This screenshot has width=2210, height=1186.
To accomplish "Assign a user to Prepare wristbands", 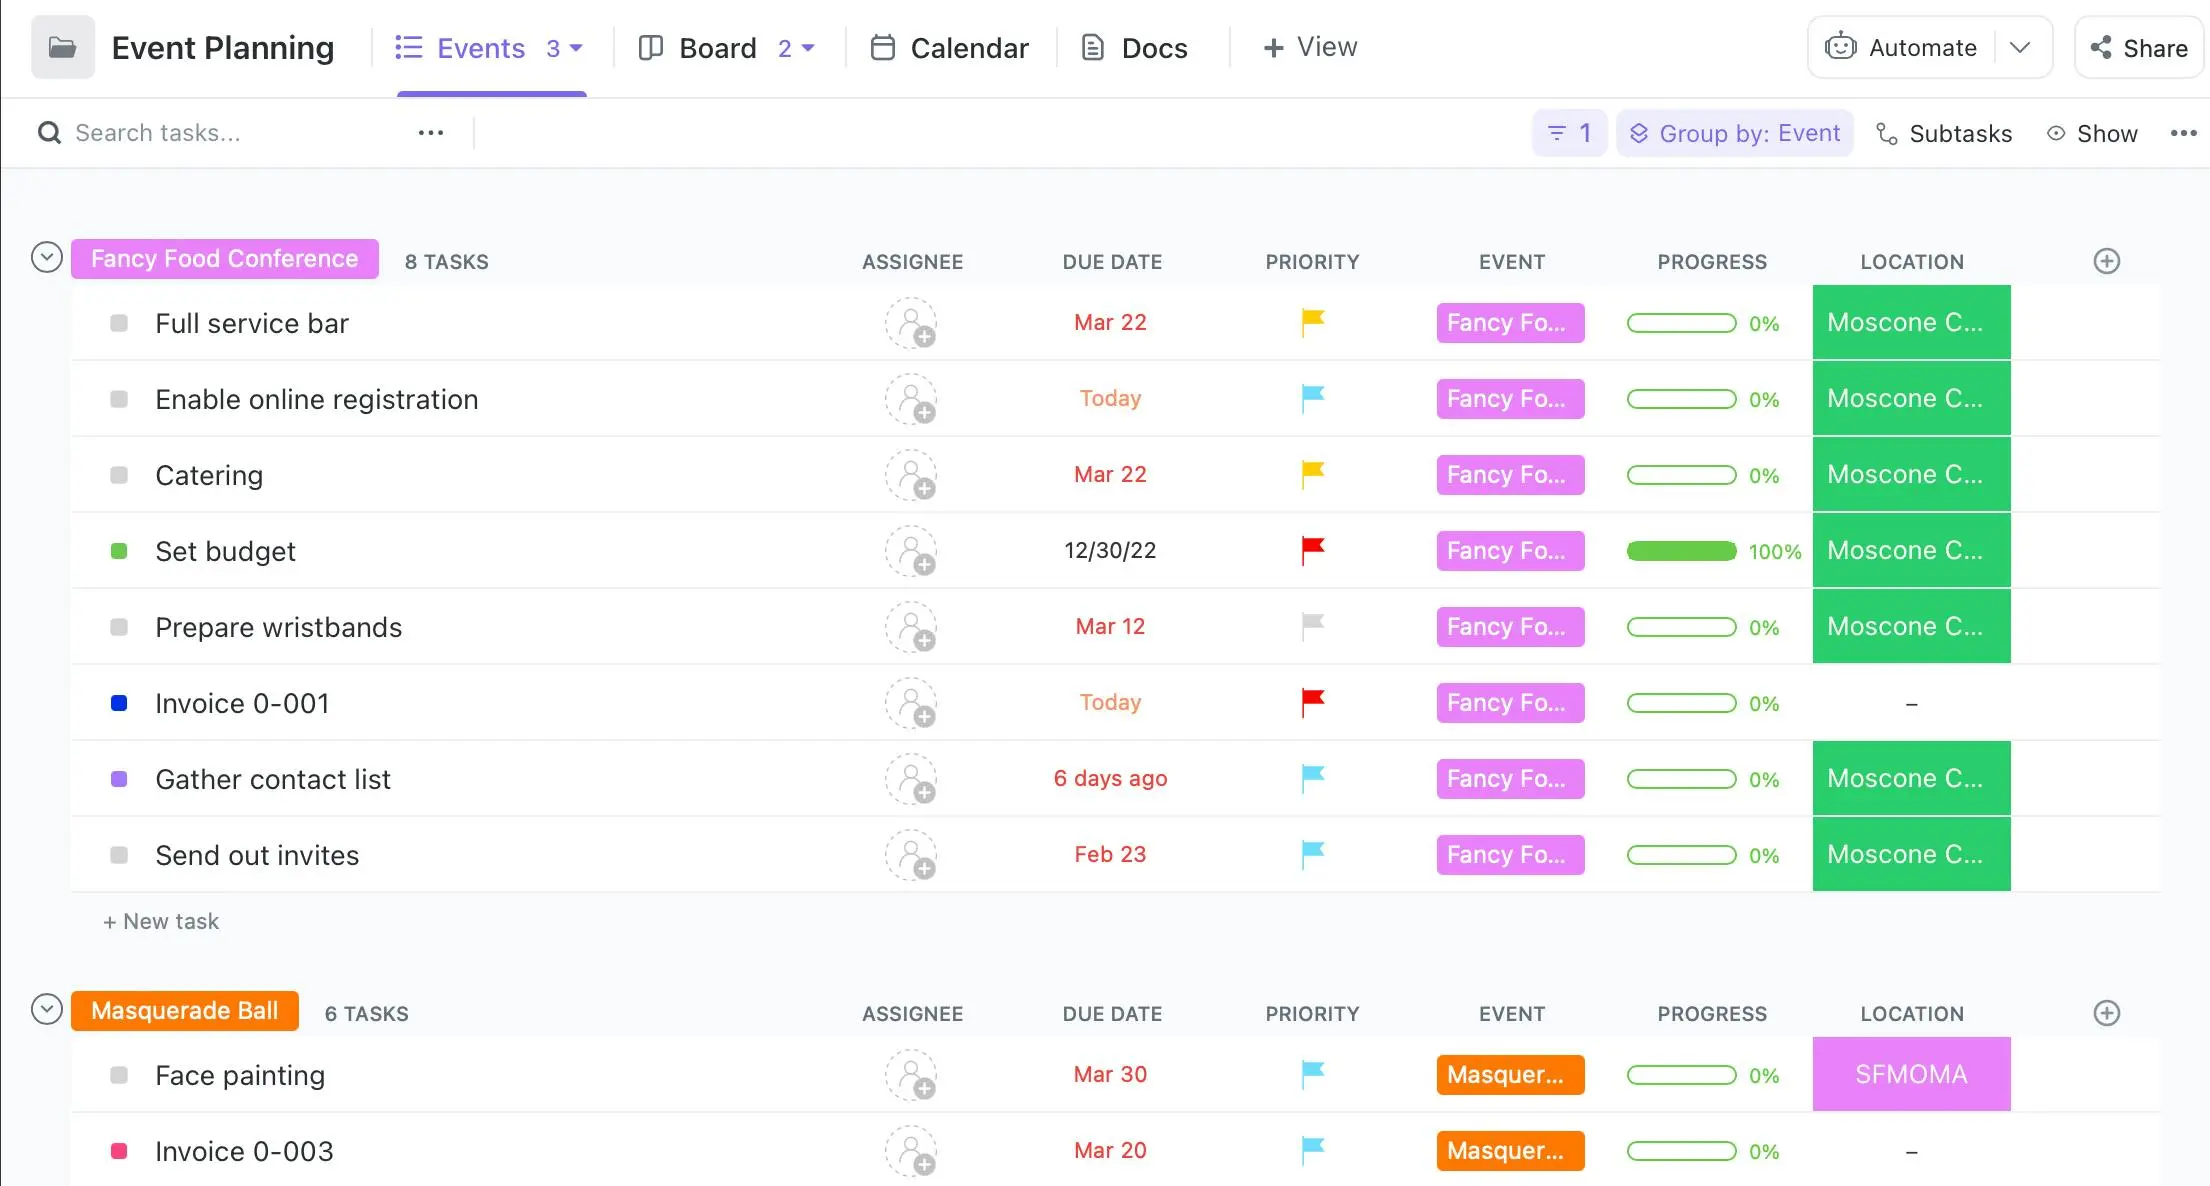I will coord(911,627).
